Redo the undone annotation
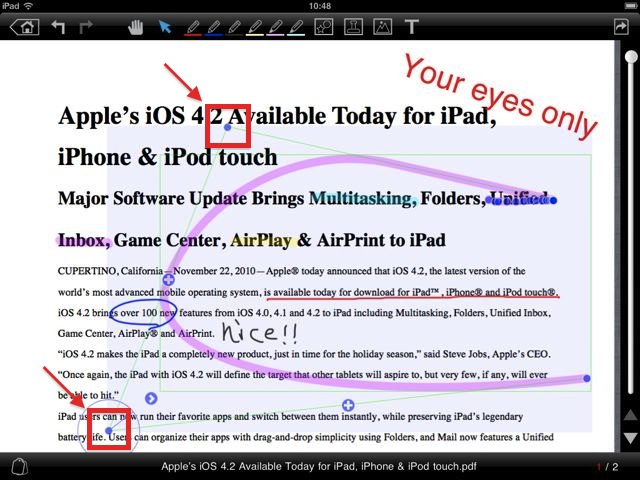Viewport: 640px width, 480px height. (86, 27)
